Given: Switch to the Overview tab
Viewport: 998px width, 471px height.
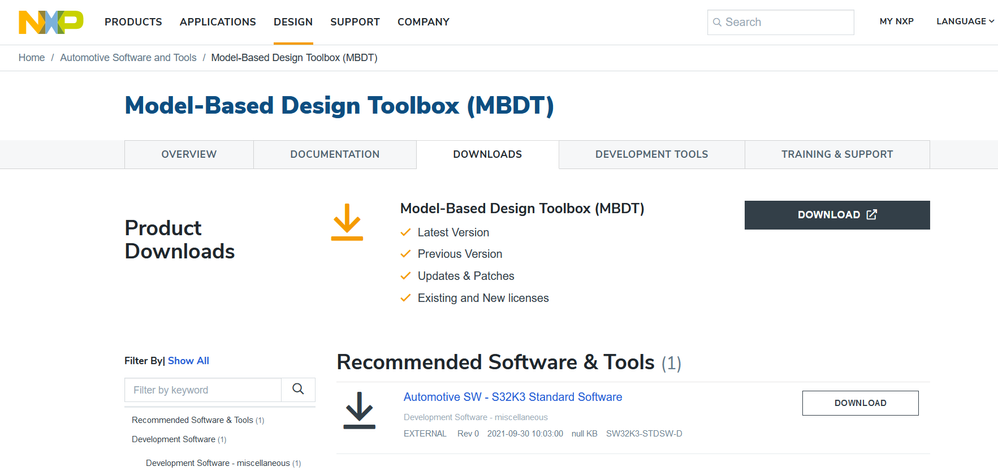Looking at the screenshot, I should pyautogui.click(x=189, y=154).
